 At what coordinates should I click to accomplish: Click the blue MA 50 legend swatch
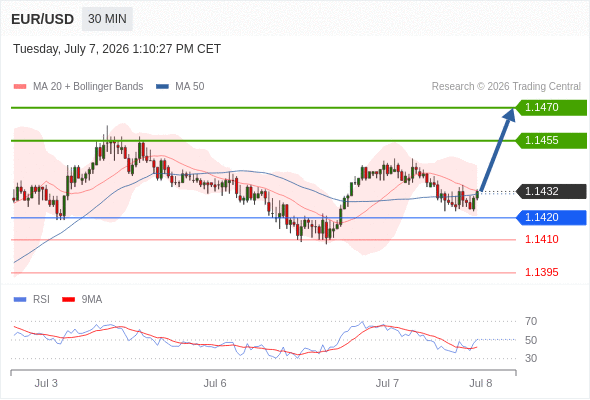(x=162, y=87)
